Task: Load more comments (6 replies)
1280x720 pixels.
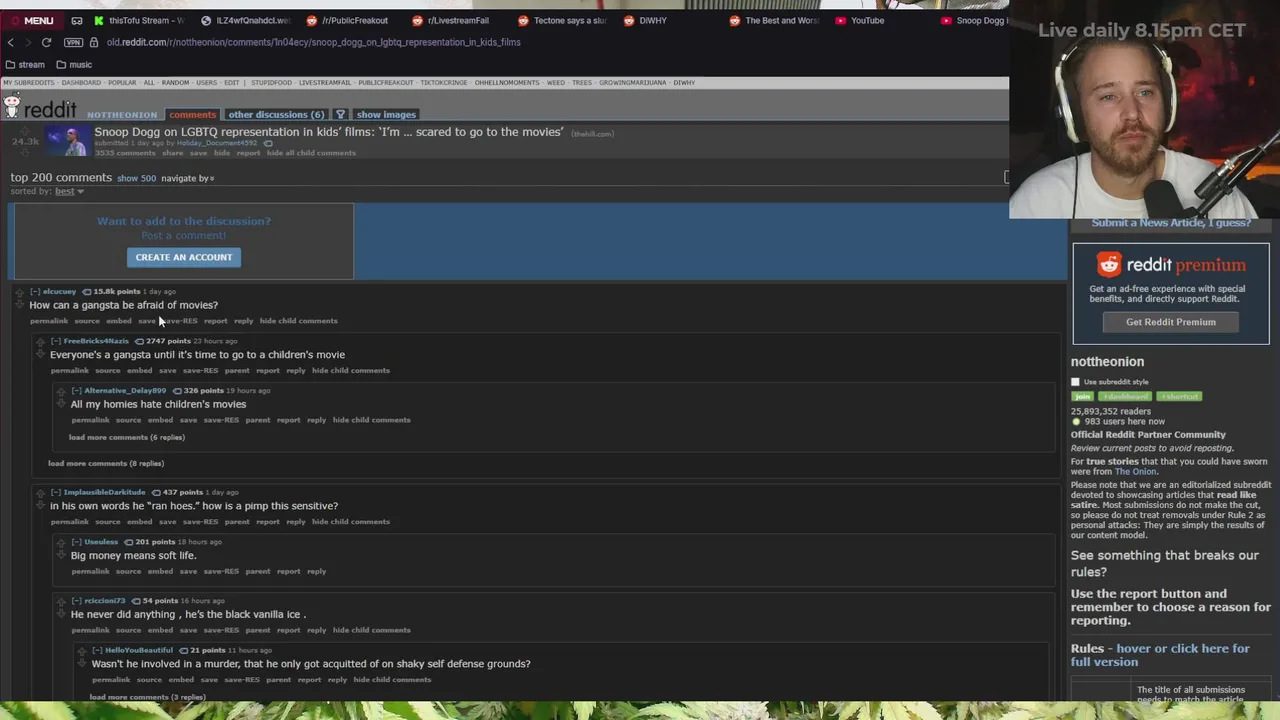Action: point(126,437)
